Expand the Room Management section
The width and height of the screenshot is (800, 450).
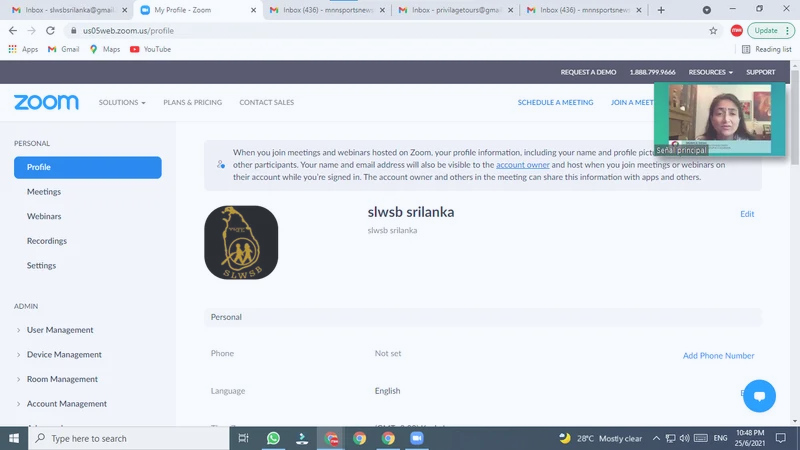(62, 379)
